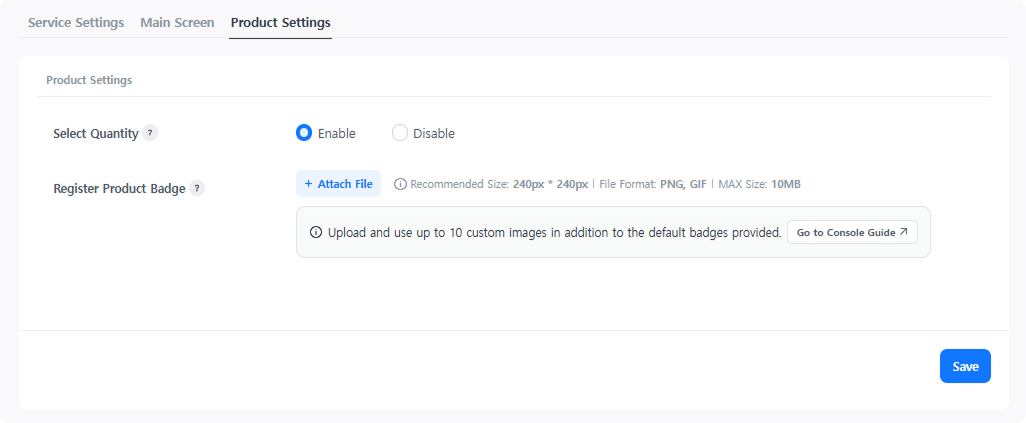Open the Main Screen tab

tap(177, 22)
